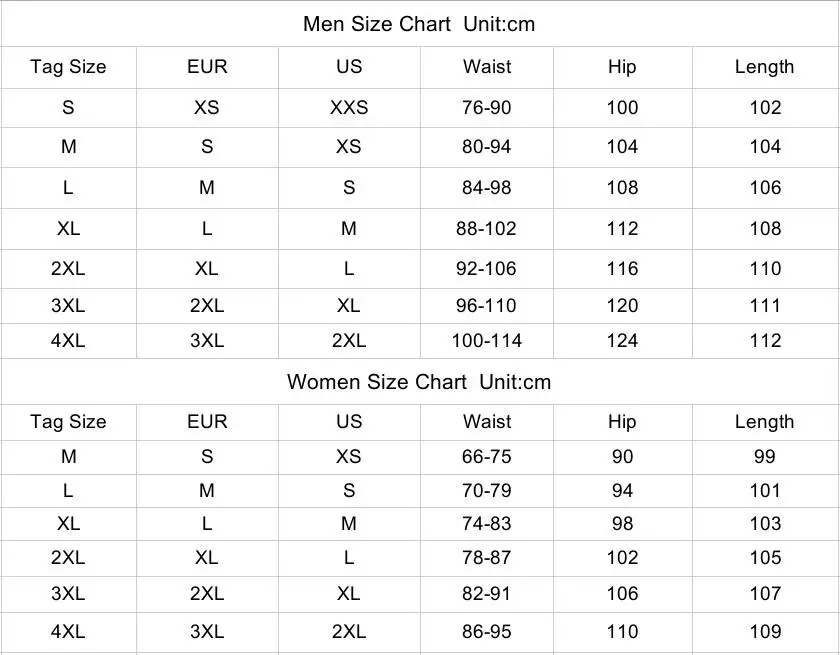Click the men's waist value 76-90
Viewport: 840px width, 655px height.
click(x=487, y=107)
